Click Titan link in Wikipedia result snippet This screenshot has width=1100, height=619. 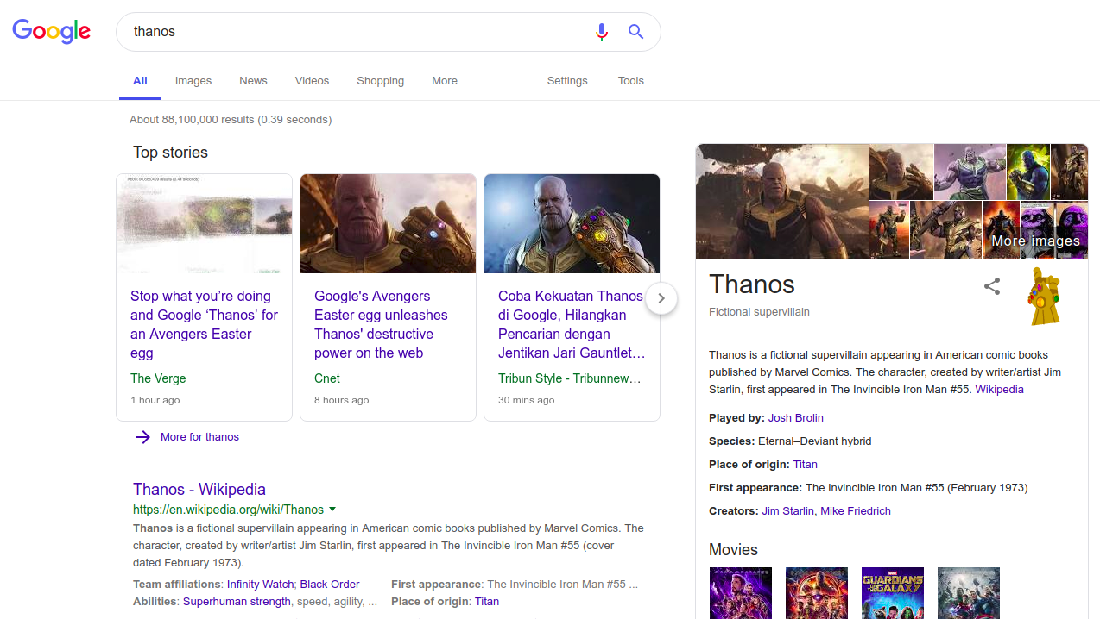[x=487, y=601]
